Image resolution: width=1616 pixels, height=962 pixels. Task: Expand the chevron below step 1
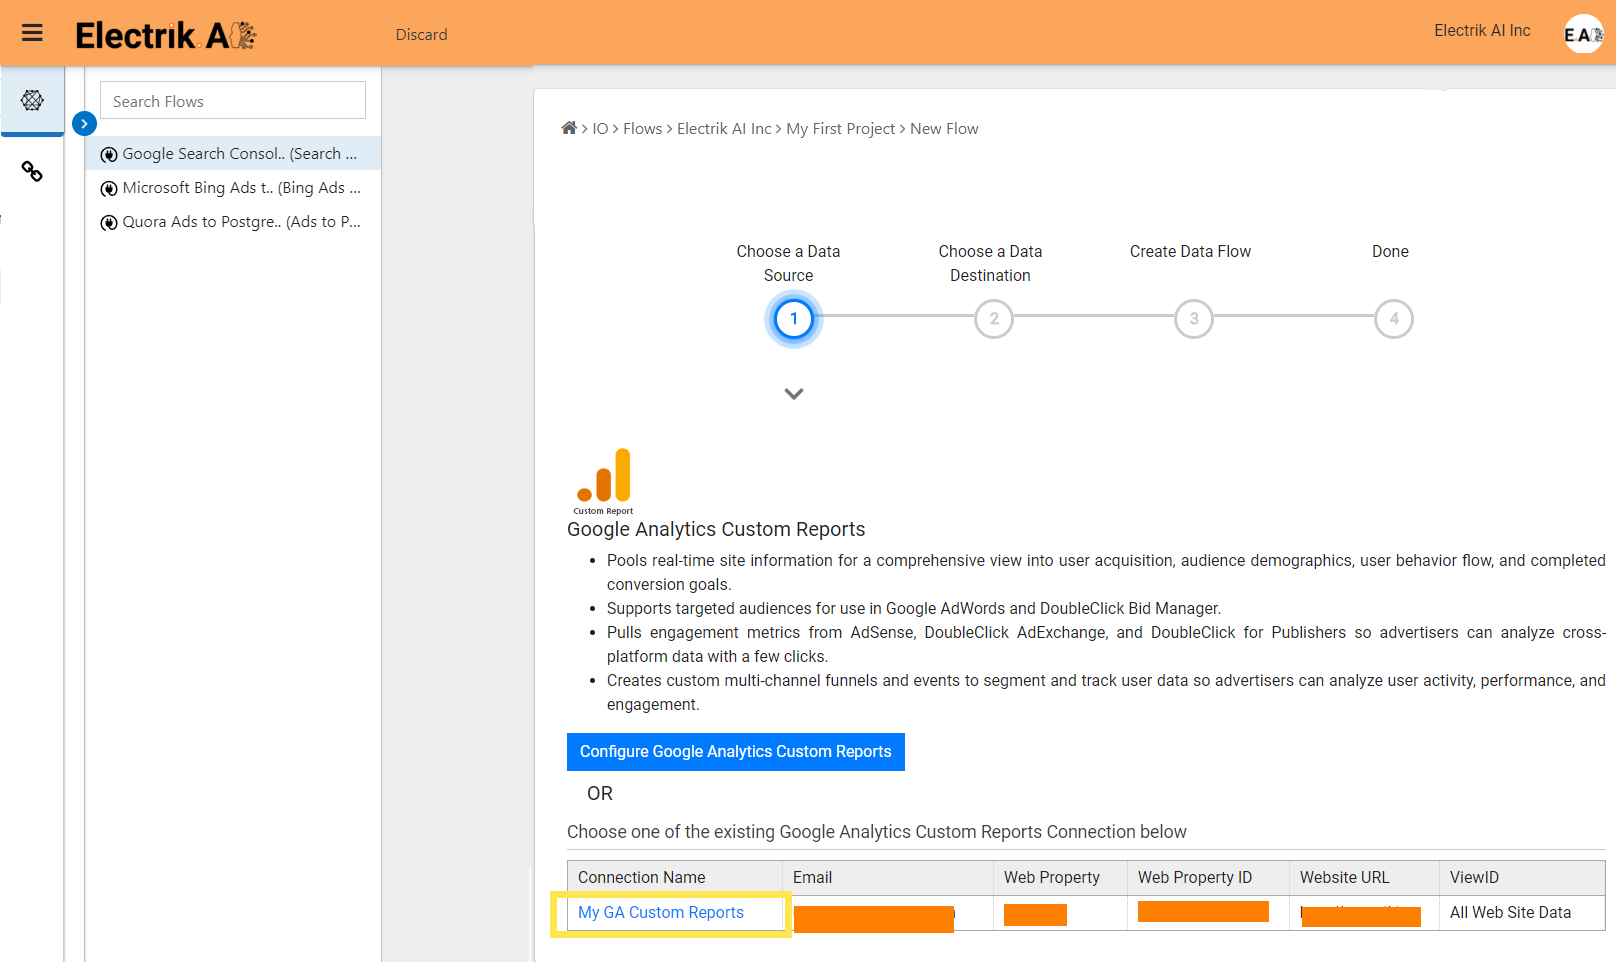(x=794, y=394)
